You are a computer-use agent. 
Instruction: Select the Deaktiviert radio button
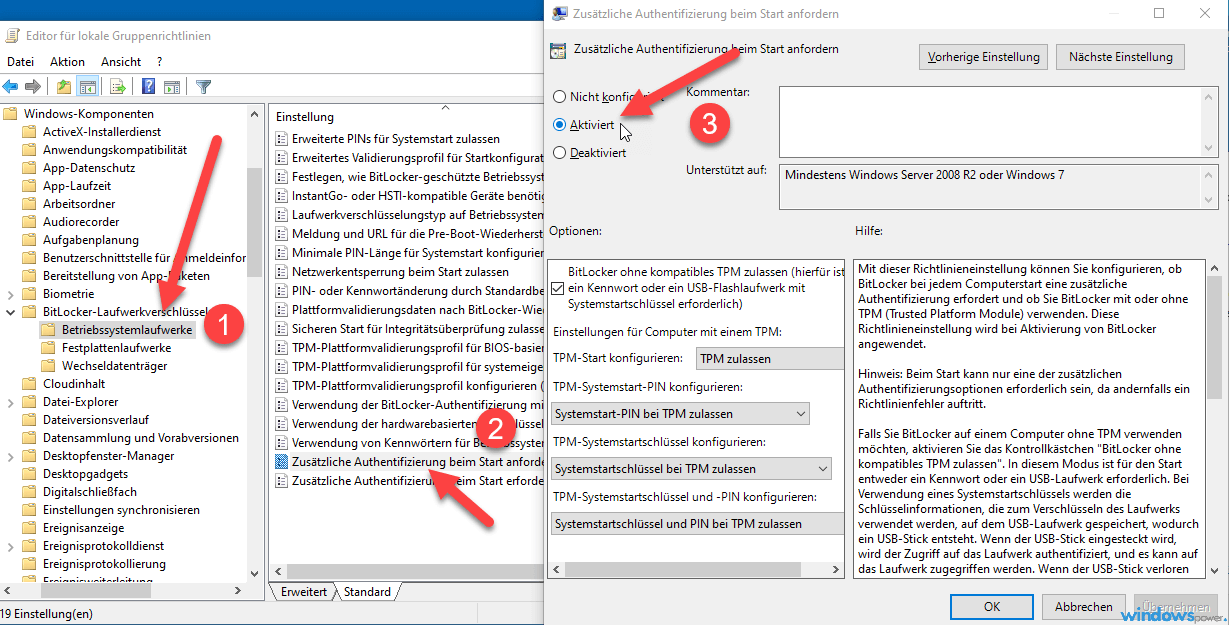click(x=560, y=153)
